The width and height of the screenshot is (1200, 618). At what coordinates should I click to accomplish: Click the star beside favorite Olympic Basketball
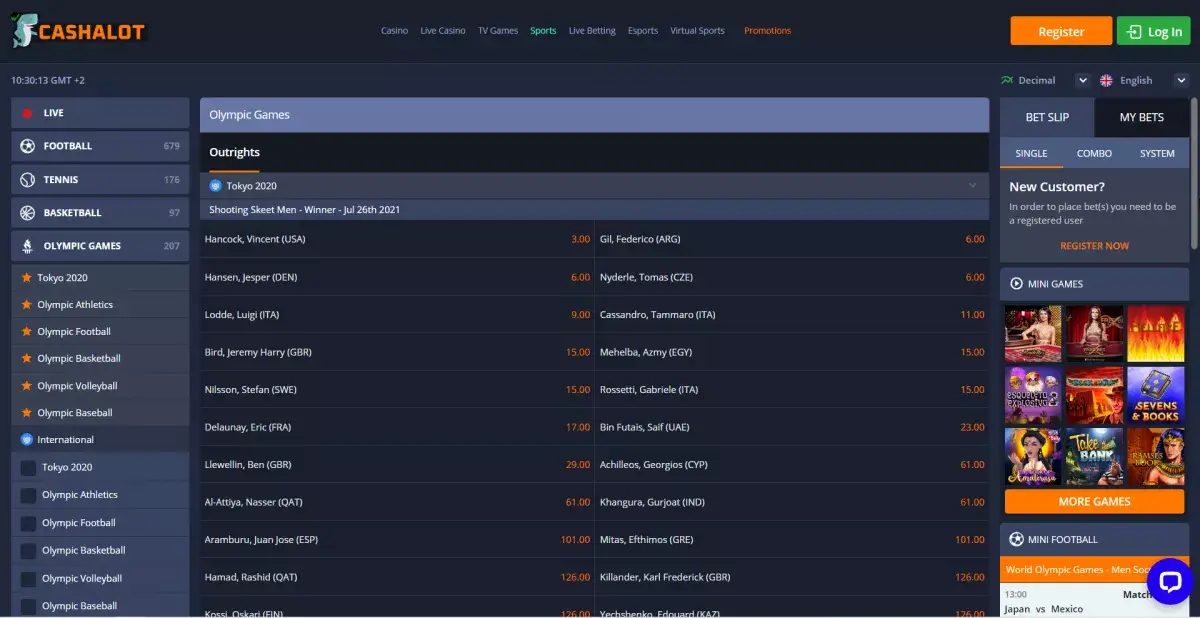coord(27,359)
